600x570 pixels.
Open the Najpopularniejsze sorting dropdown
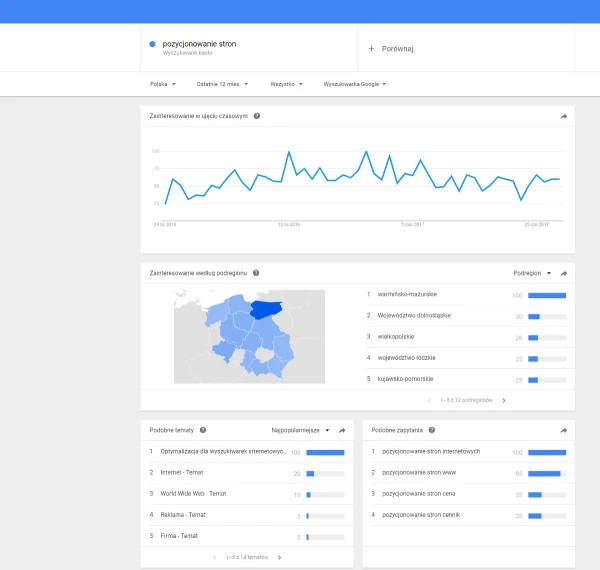(x=299, y=430)
